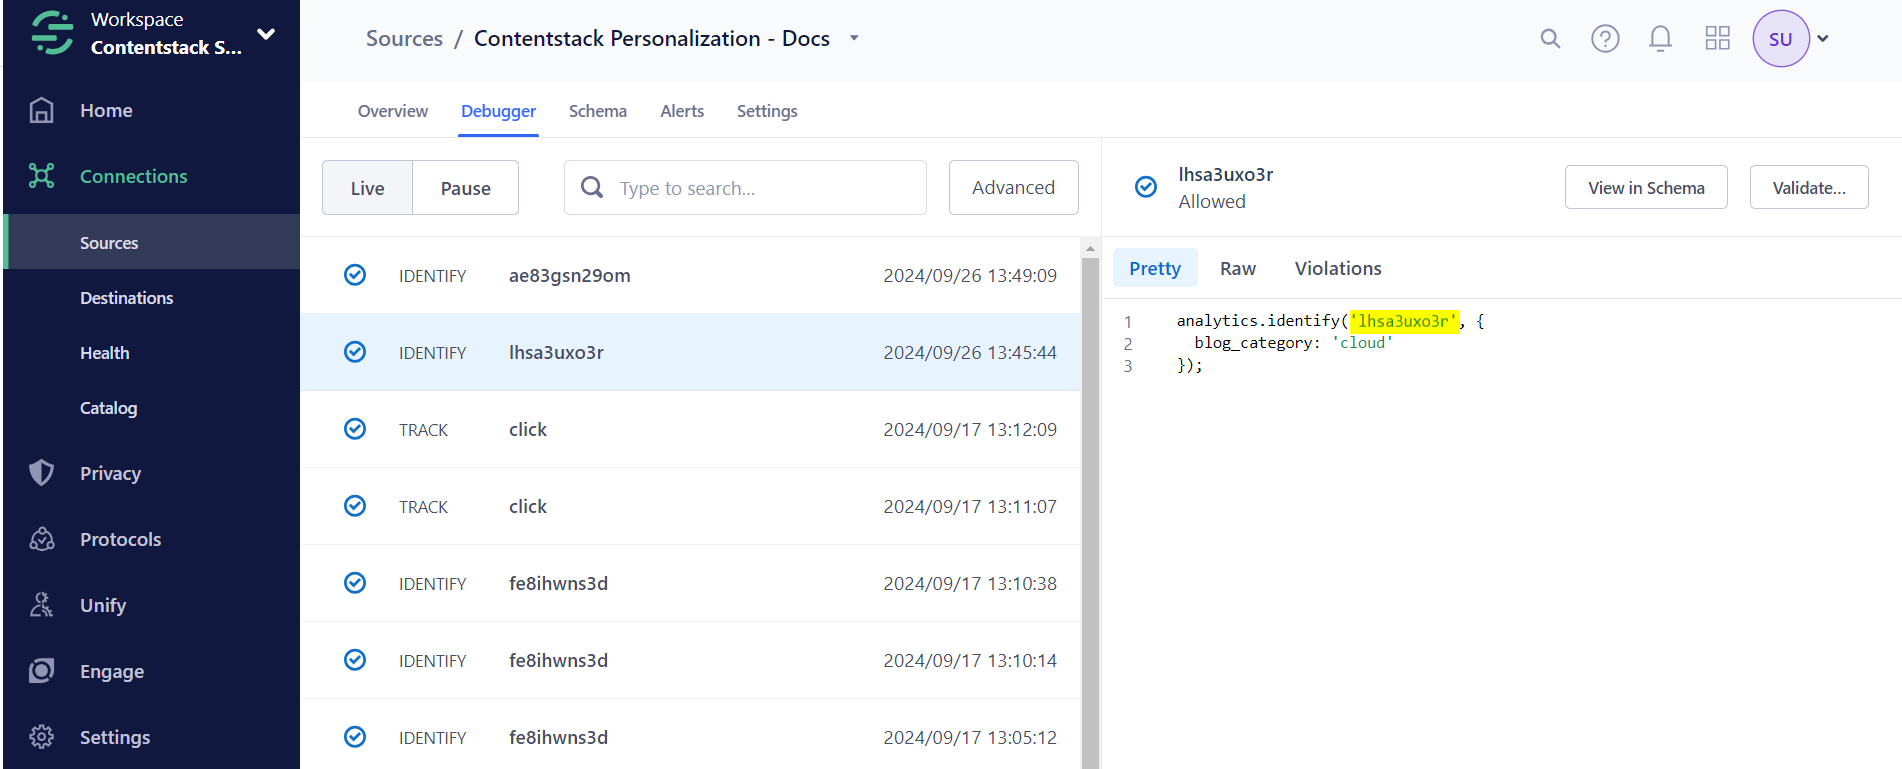Go to the Alerts tab
This screenshot has width=1902, height=769.
point(682,111)
